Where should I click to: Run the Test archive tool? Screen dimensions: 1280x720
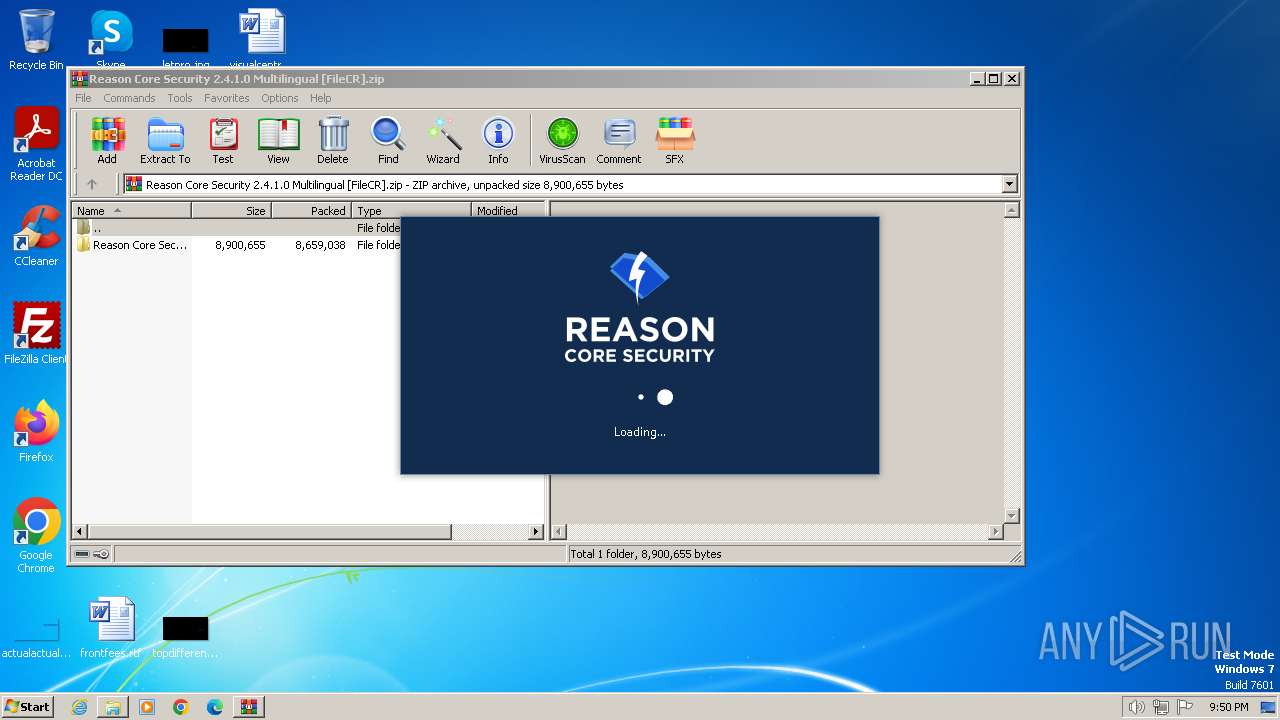click(222, 140)
